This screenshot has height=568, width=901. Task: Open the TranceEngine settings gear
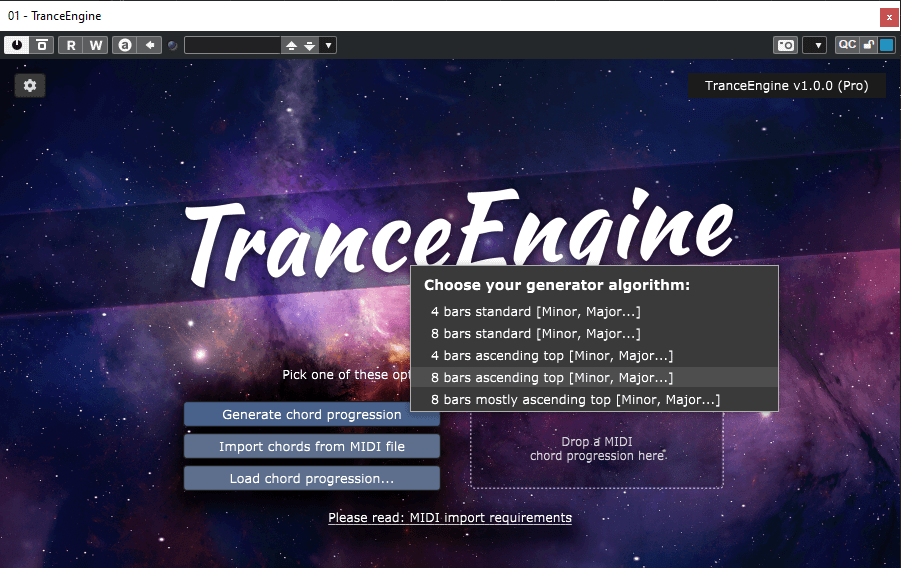click(x=30, y=86)
